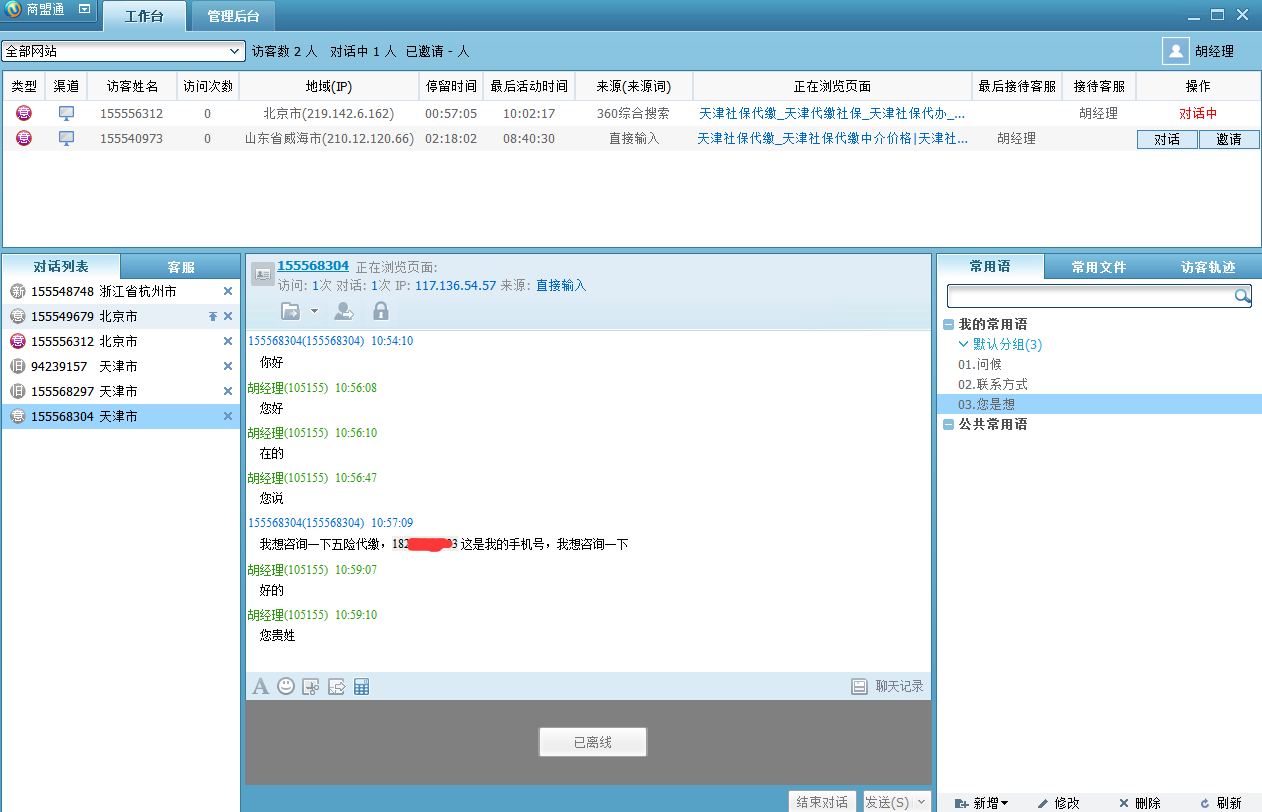Viewport: 1262px width, 812px height.
Task: Open the 常用文件 tab
Action: [1099, 267]
